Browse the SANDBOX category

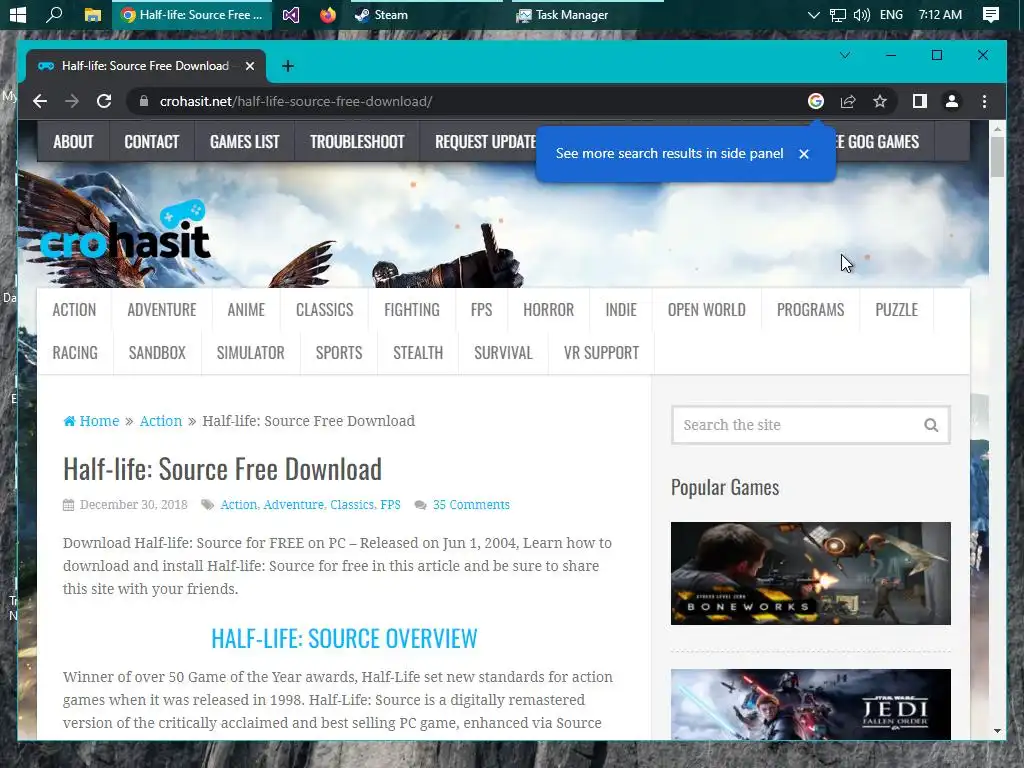[x=157, y=353]
